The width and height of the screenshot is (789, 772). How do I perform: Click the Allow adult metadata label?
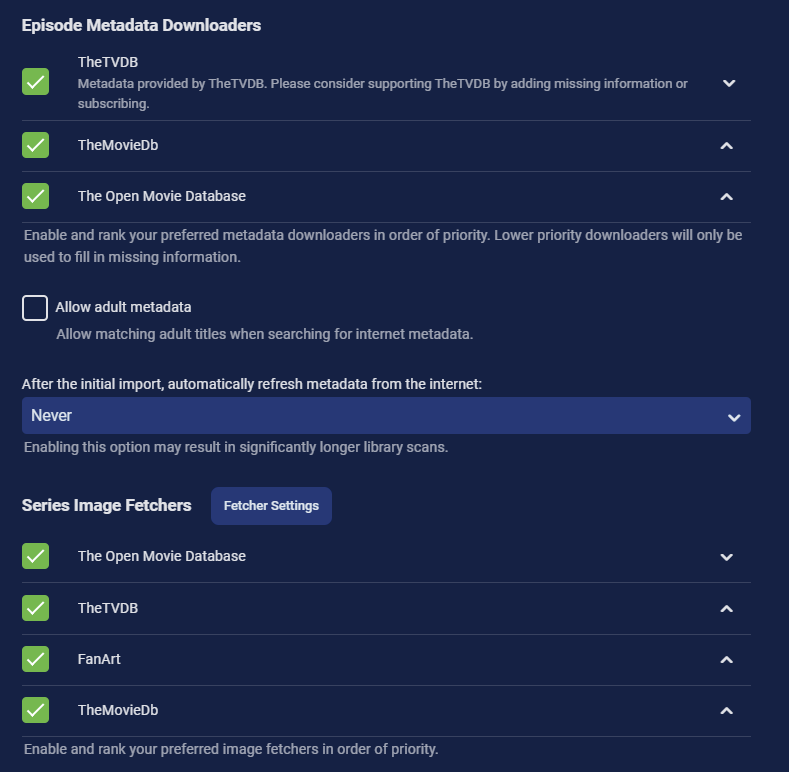[123, 307]
